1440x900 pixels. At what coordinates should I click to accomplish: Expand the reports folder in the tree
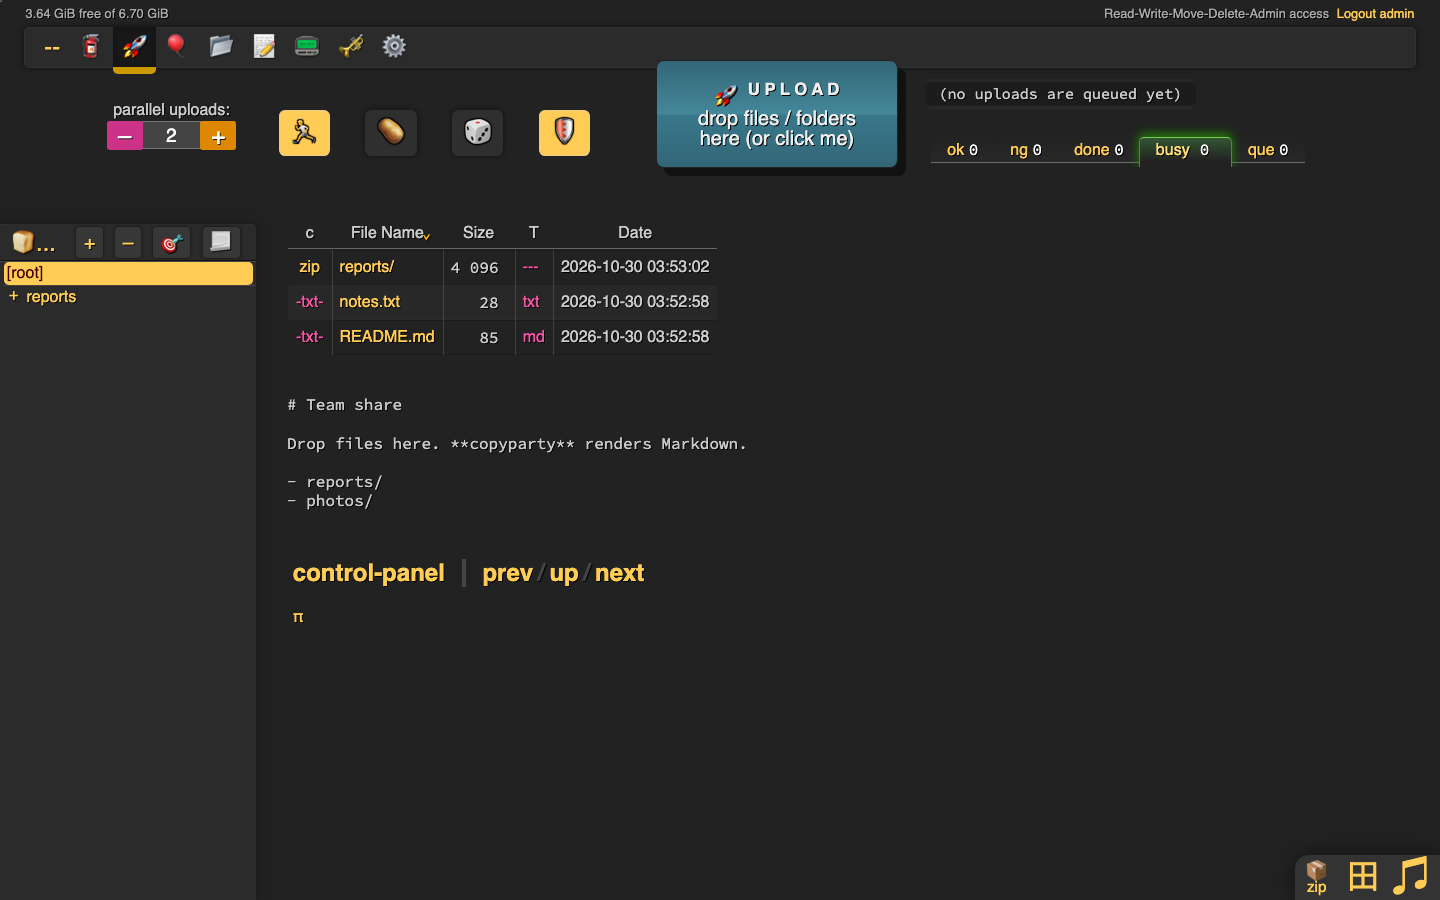(x=14, y=296)
